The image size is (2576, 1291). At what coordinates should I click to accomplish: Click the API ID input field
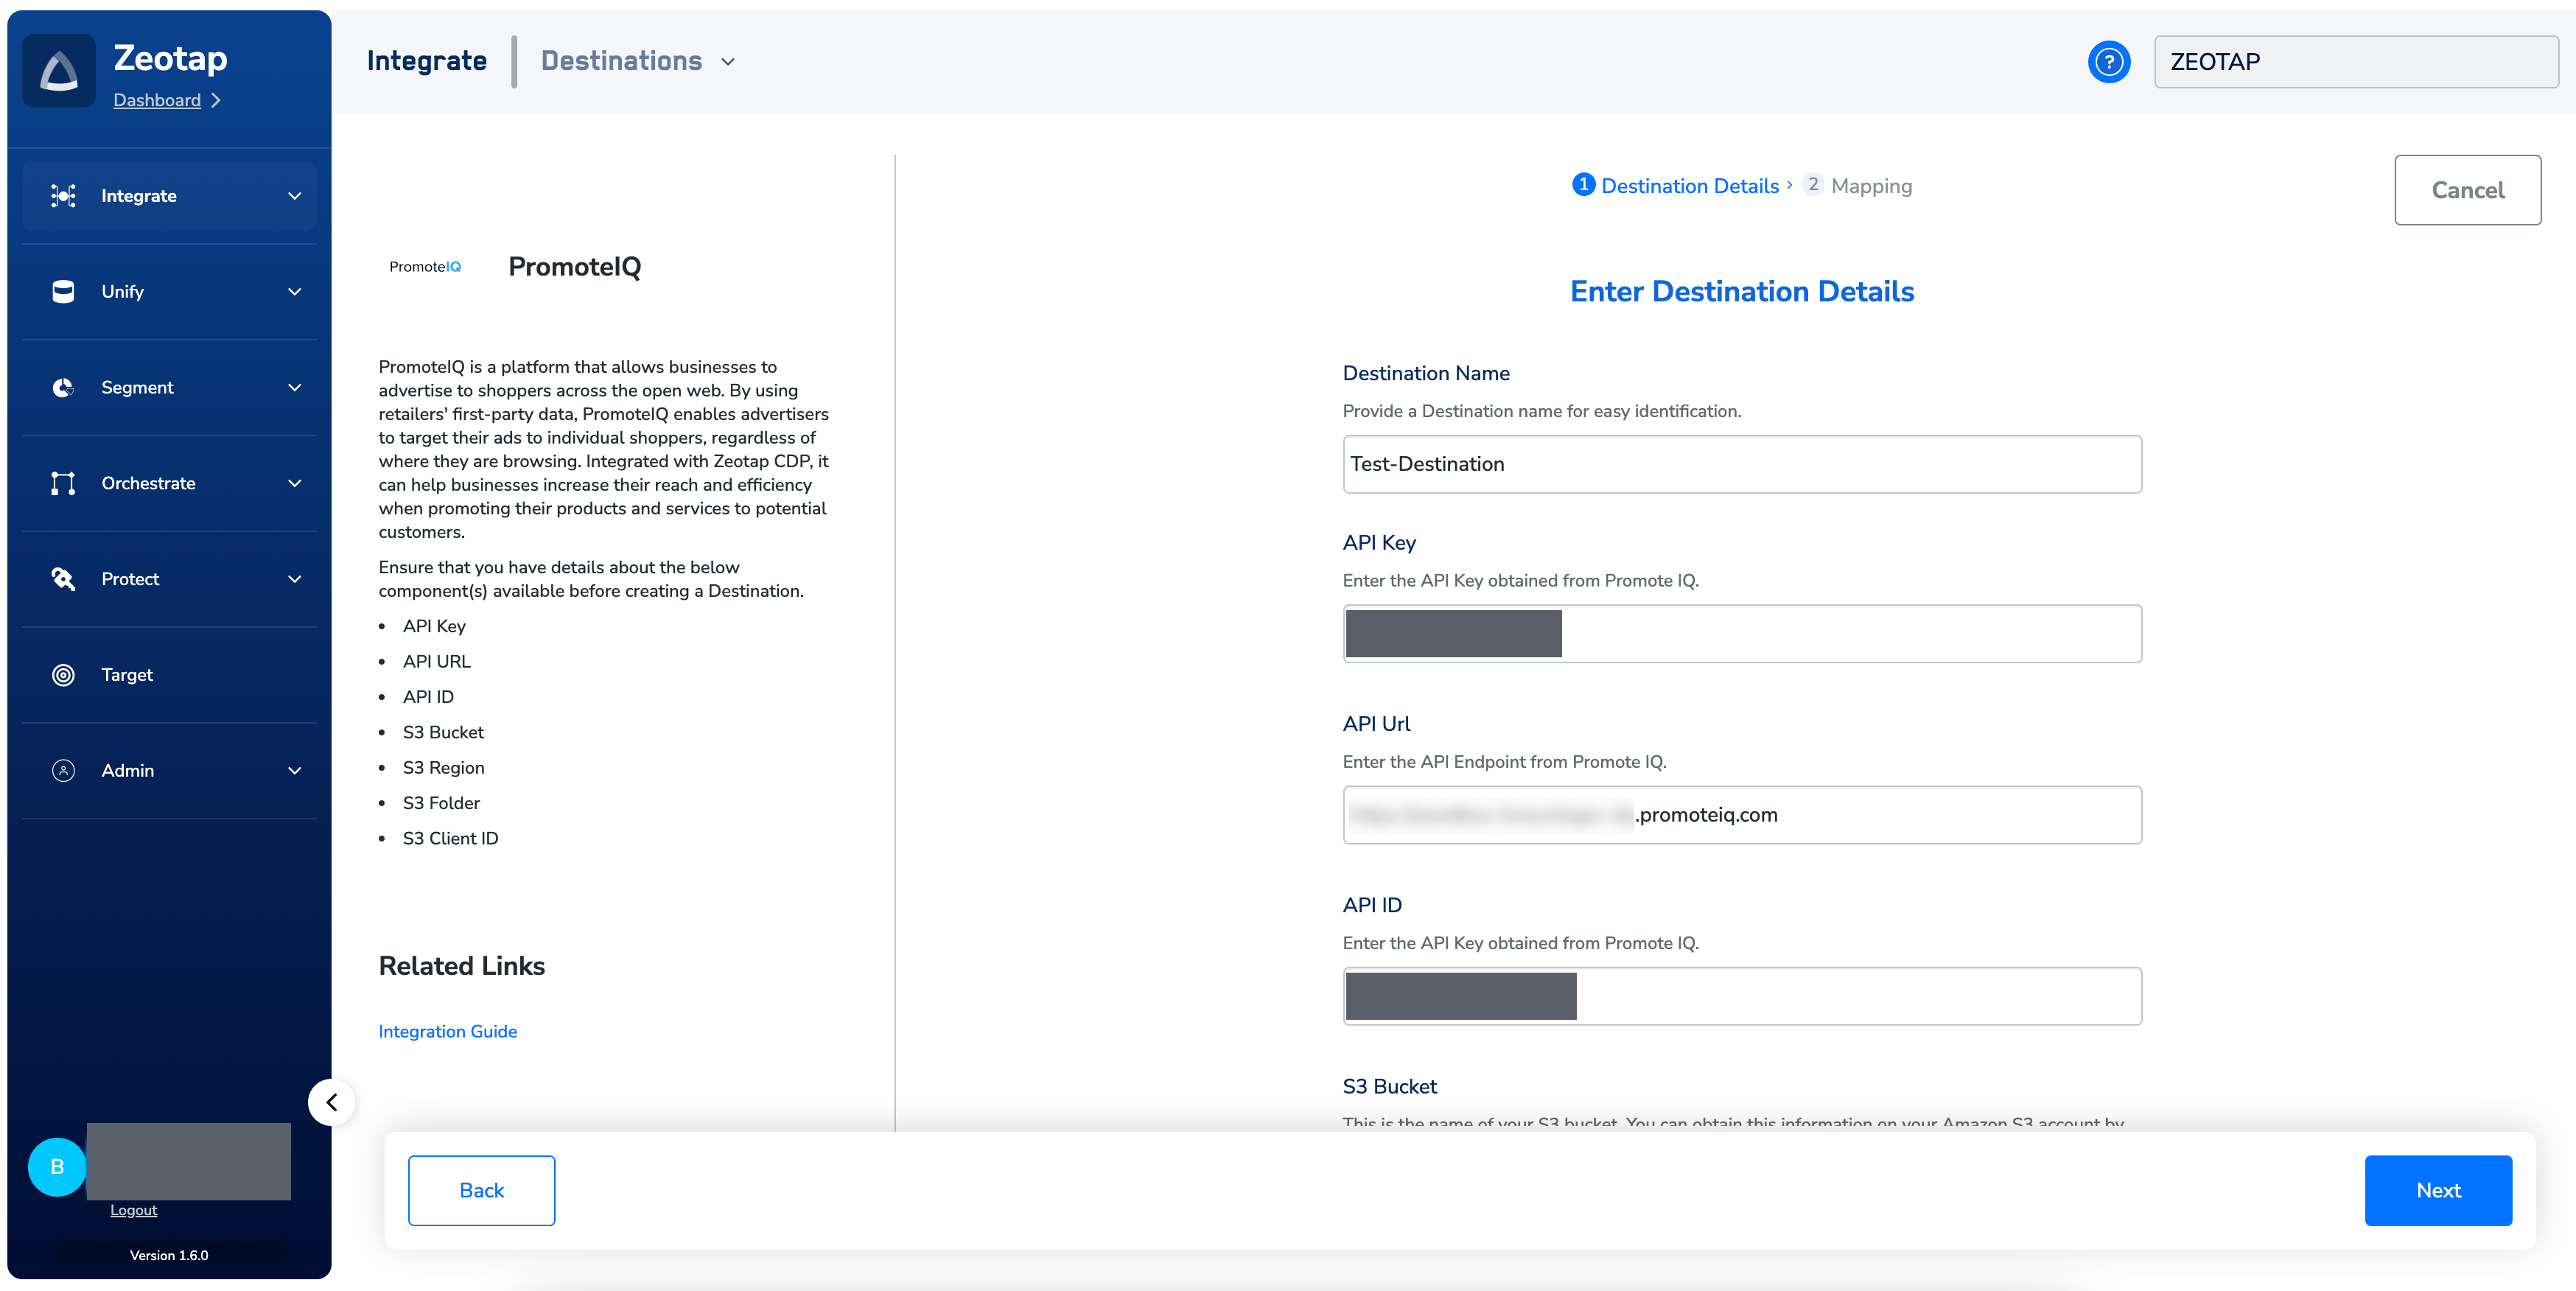point(1742,996)
